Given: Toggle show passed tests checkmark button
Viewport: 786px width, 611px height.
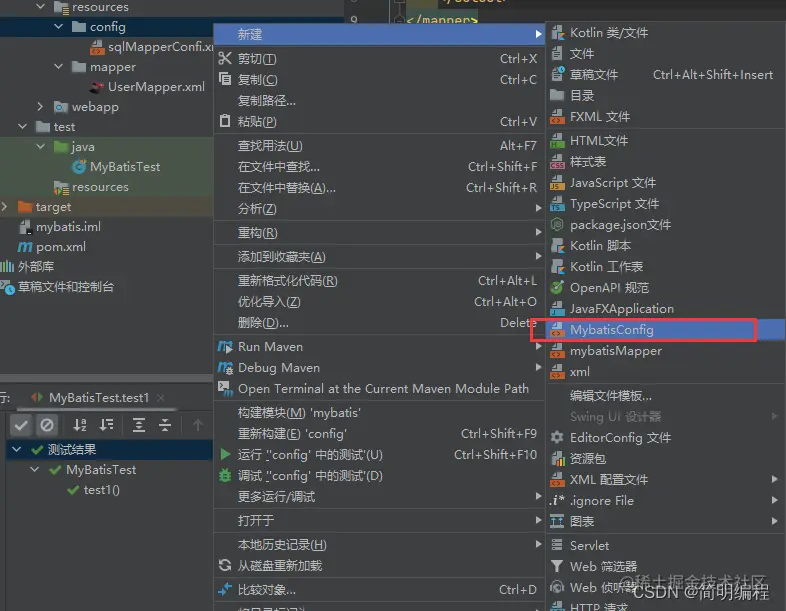Looking at the screenshot, I should 21,425.
